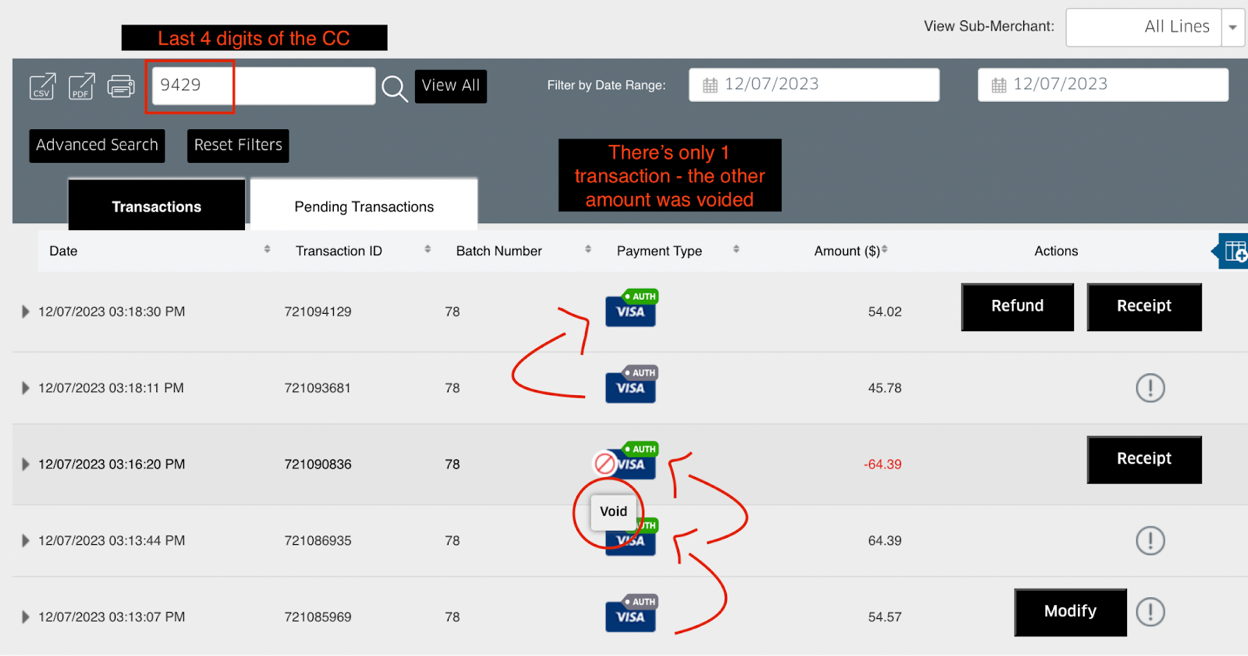Screen dimensions: 1248x656
Task: Select the Transactions tab
Action: [156, 205]
